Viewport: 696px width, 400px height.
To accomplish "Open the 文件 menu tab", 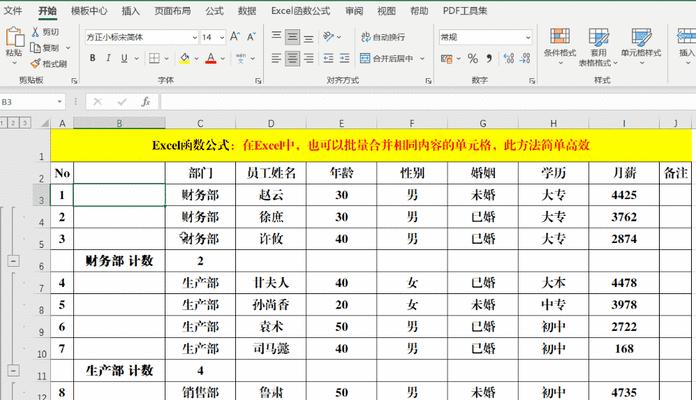I will [x=13, y=11].
